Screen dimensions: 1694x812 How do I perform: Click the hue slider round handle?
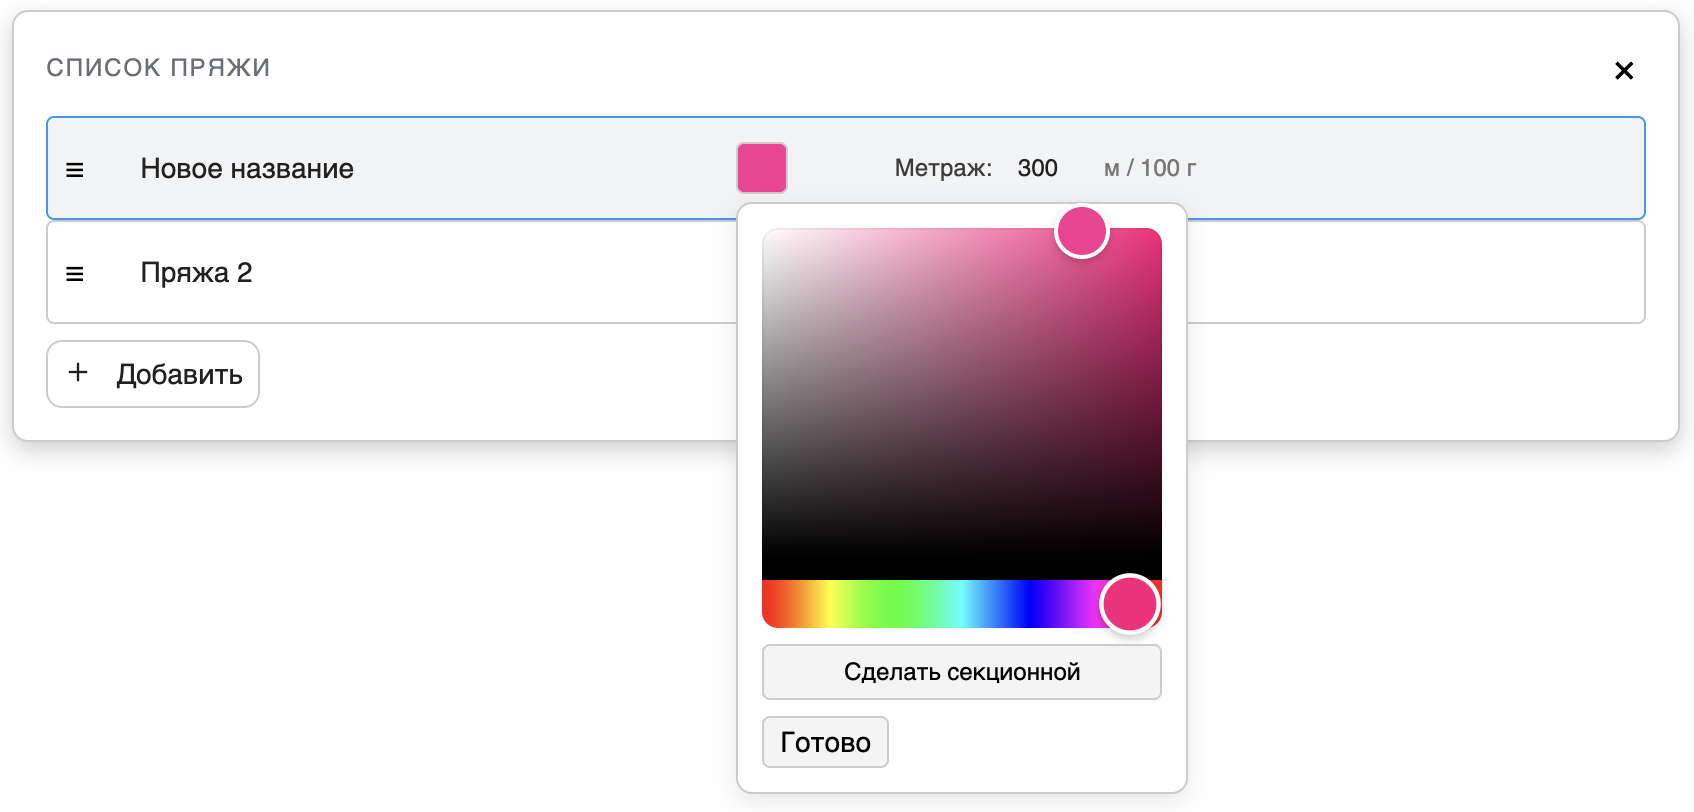[x=1129, y=604]
